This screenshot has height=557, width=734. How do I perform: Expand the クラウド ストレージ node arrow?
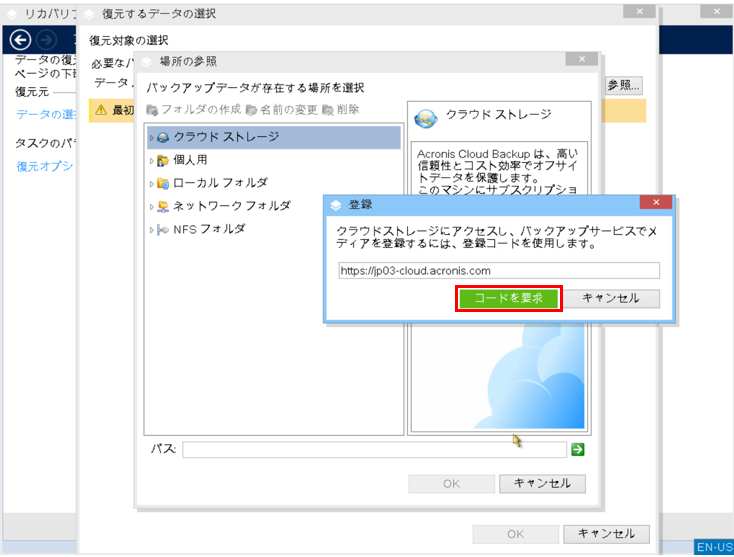click(151, 137)
